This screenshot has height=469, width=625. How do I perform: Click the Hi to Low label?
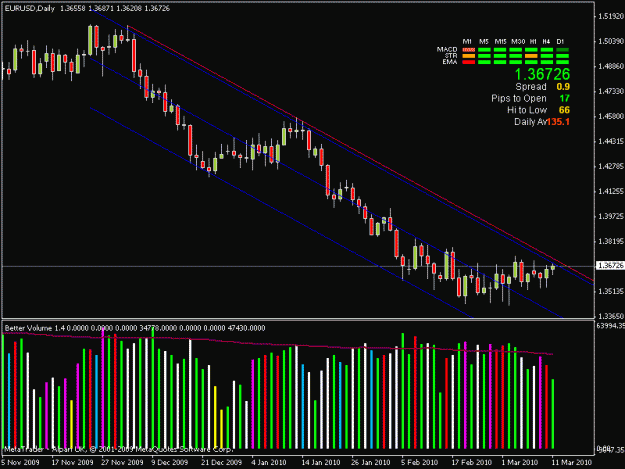pyautogui.click(x=527, y=110)
